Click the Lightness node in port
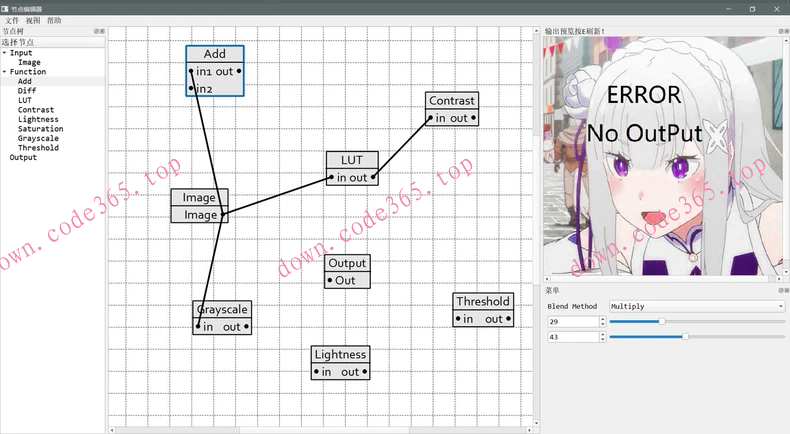Viewport: 790px width, 434px height. (x=316, y=371)
